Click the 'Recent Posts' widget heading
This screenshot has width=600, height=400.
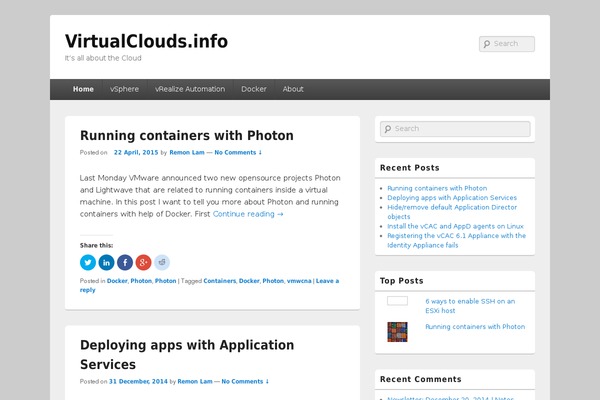tap(409, 168)
